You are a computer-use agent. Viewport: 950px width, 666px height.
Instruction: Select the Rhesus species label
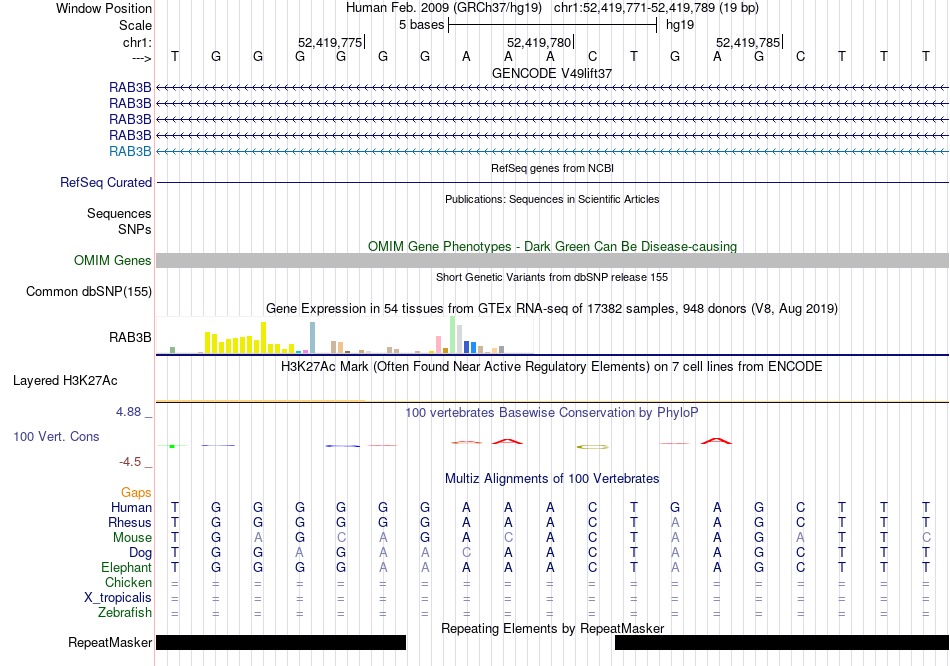coord(130,522)
